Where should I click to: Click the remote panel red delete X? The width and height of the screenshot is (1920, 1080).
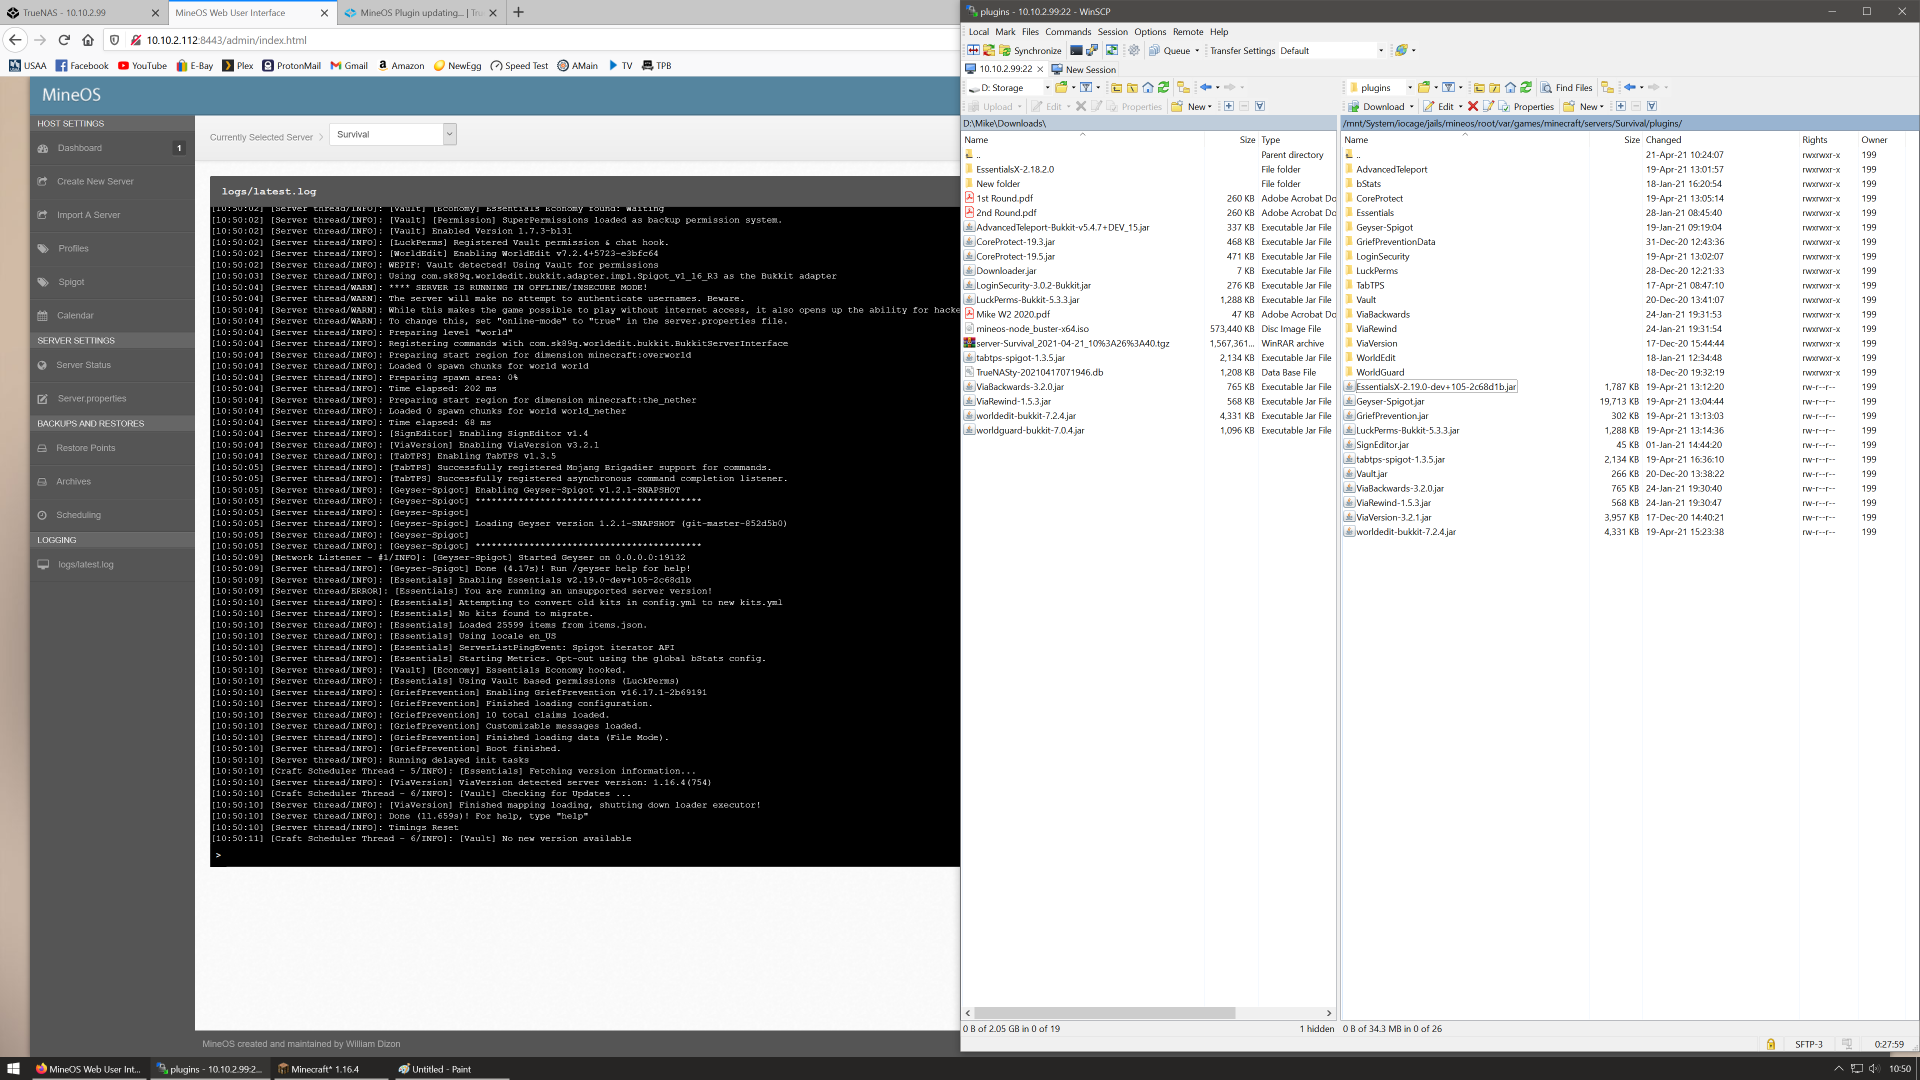point(1473,107)
